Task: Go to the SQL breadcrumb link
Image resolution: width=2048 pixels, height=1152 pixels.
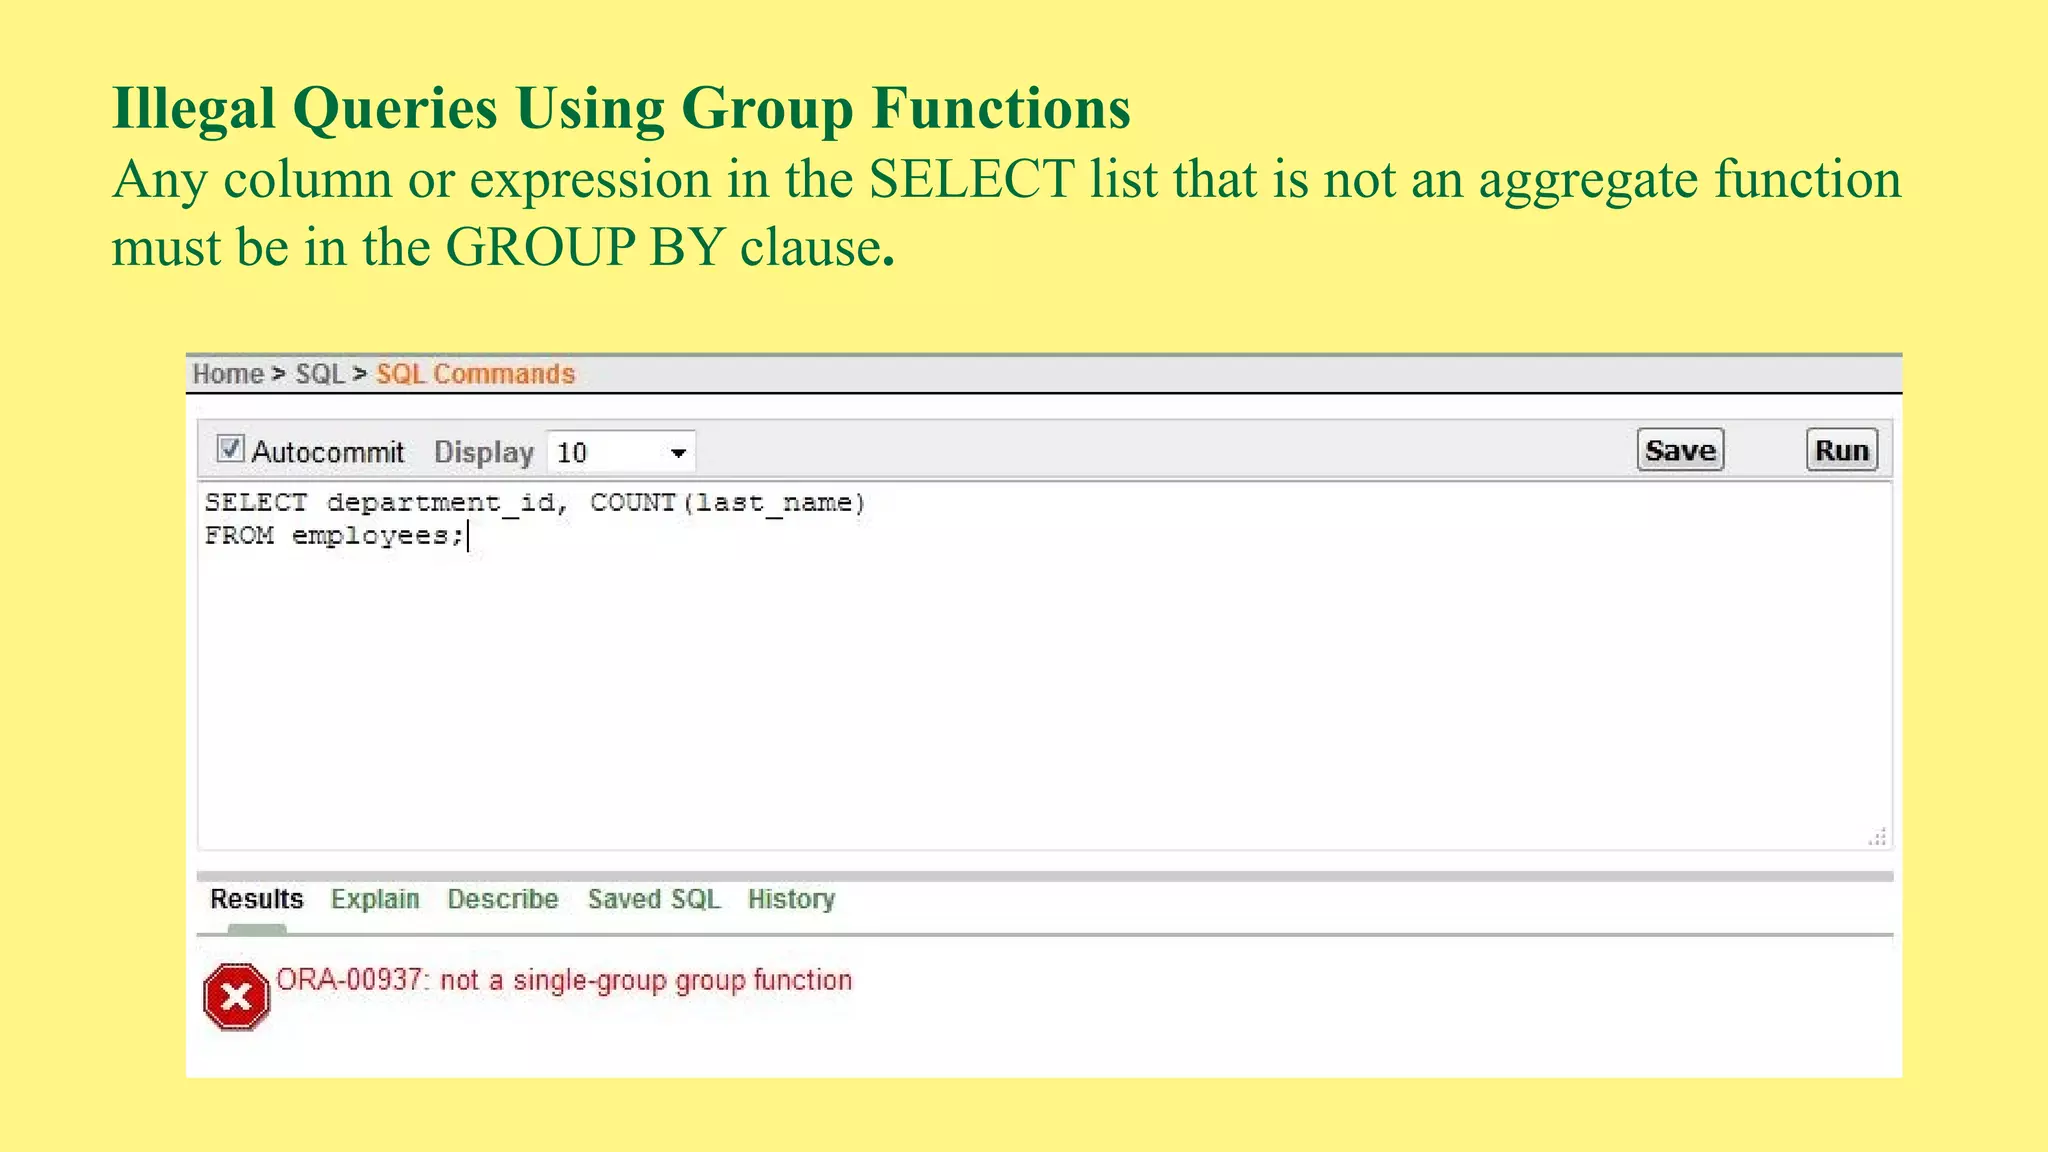Action: (x=319, y=374)
